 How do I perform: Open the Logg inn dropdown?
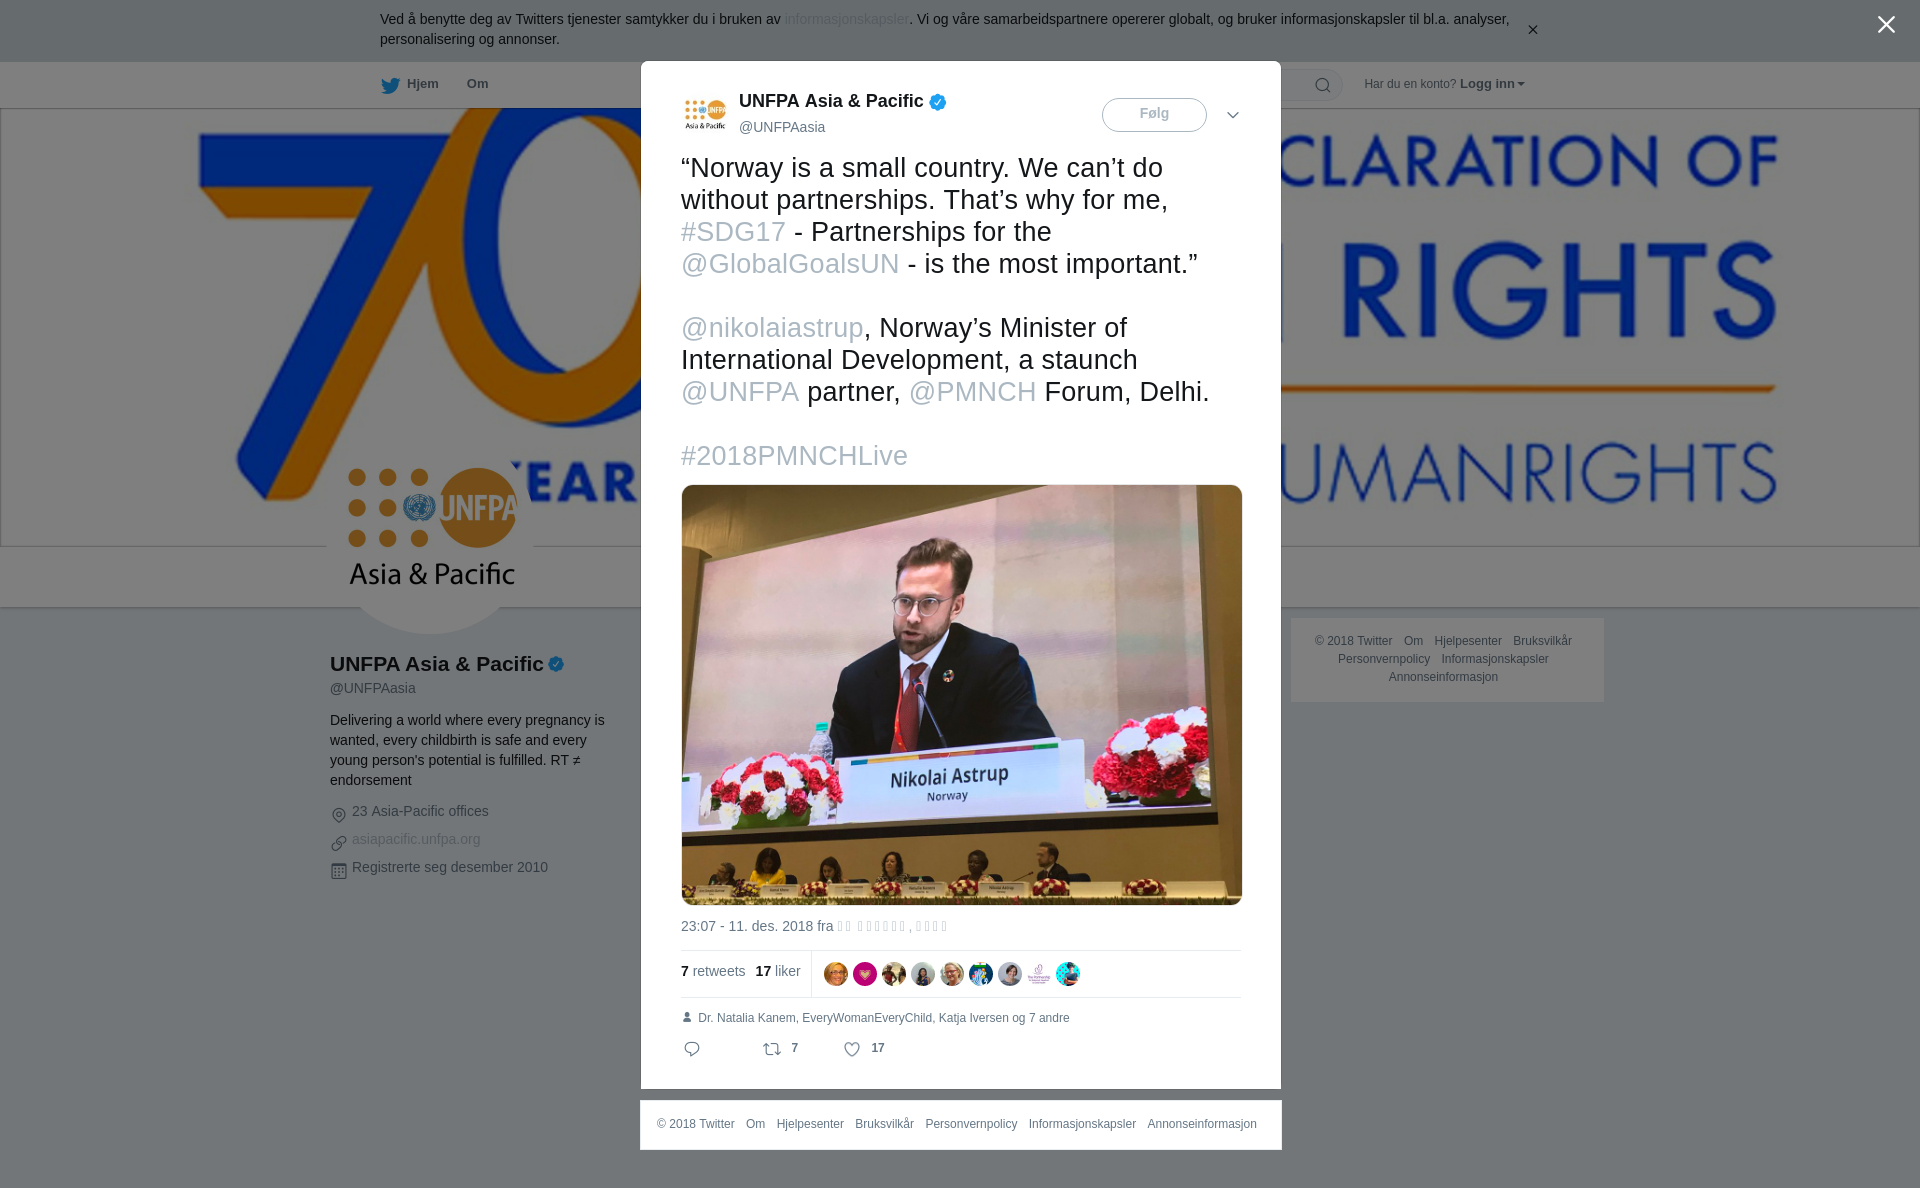(1492, 84)
